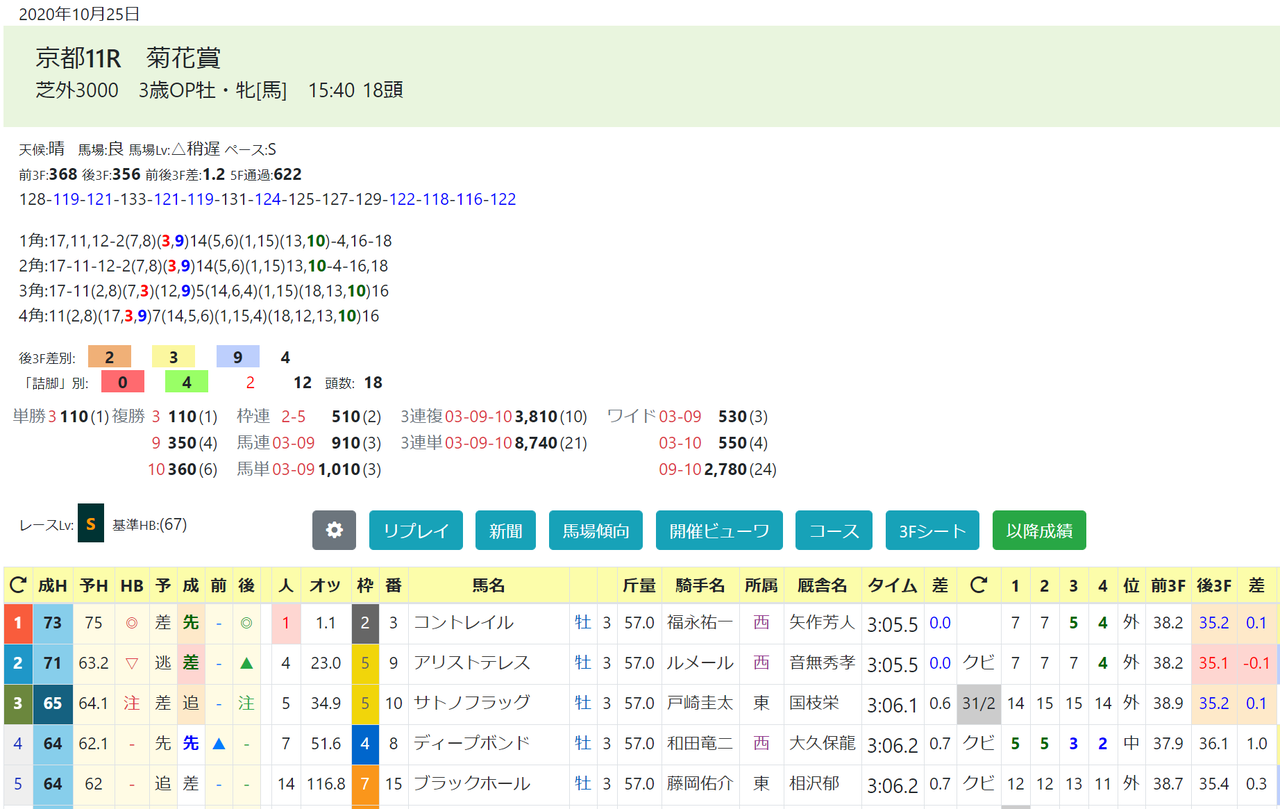
Task: Click the 31/2 margin cell
Action: (979, 703)
